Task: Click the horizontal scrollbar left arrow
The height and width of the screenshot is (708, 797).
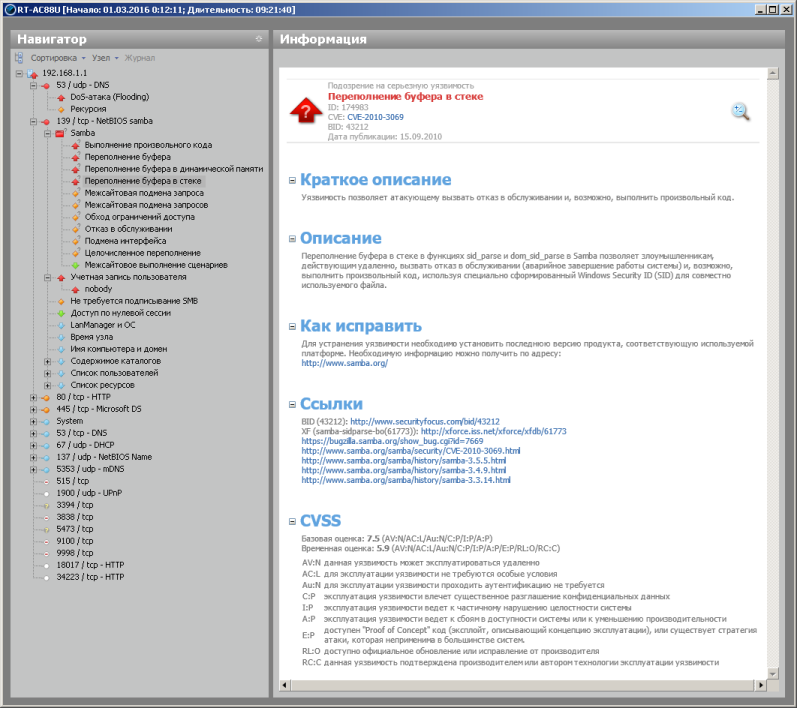Action: point(285,685)
